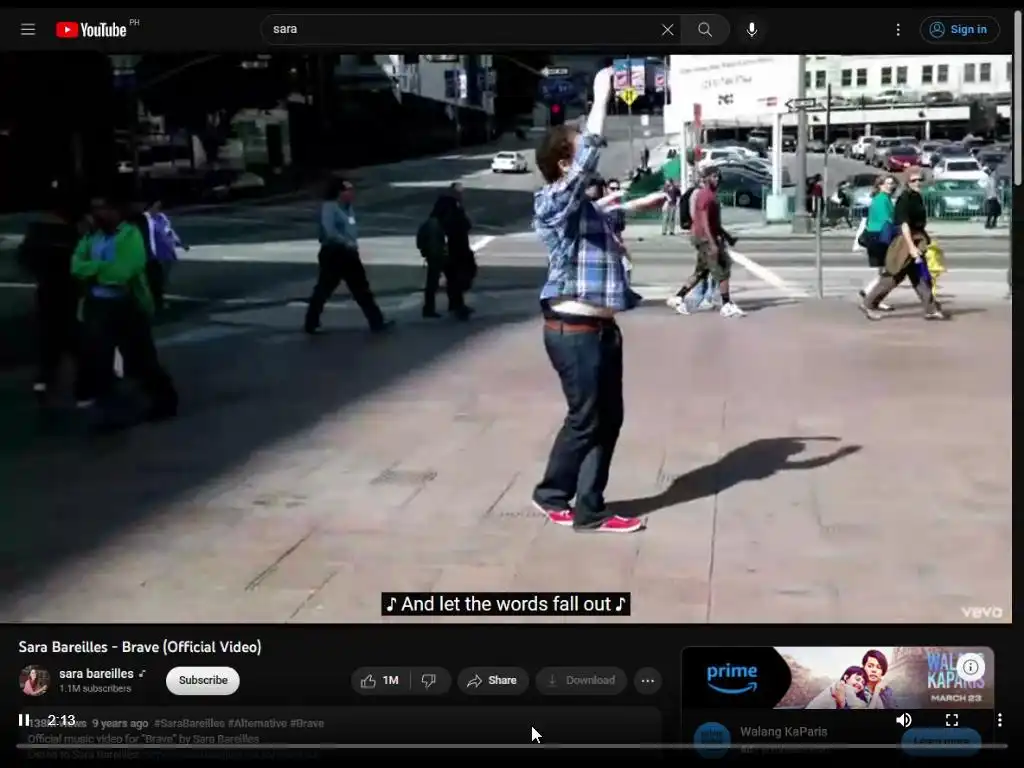The image size is (1024, 768).
Task: Click the #SaraBareilles hashtag
Action: tap(189, 723)
